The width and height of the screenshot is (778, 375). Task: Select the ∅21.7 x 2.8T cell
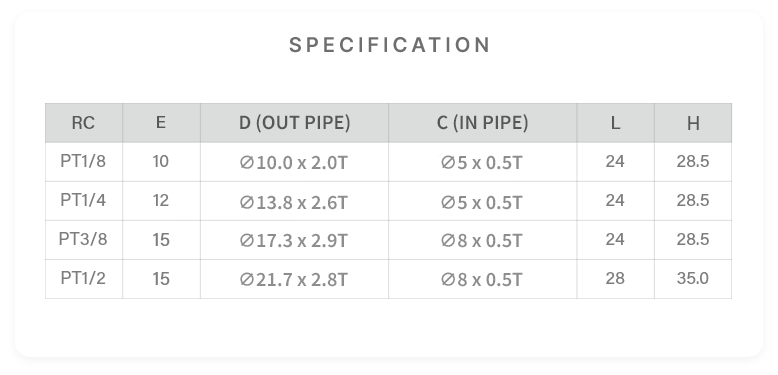[x=295, y=279]
